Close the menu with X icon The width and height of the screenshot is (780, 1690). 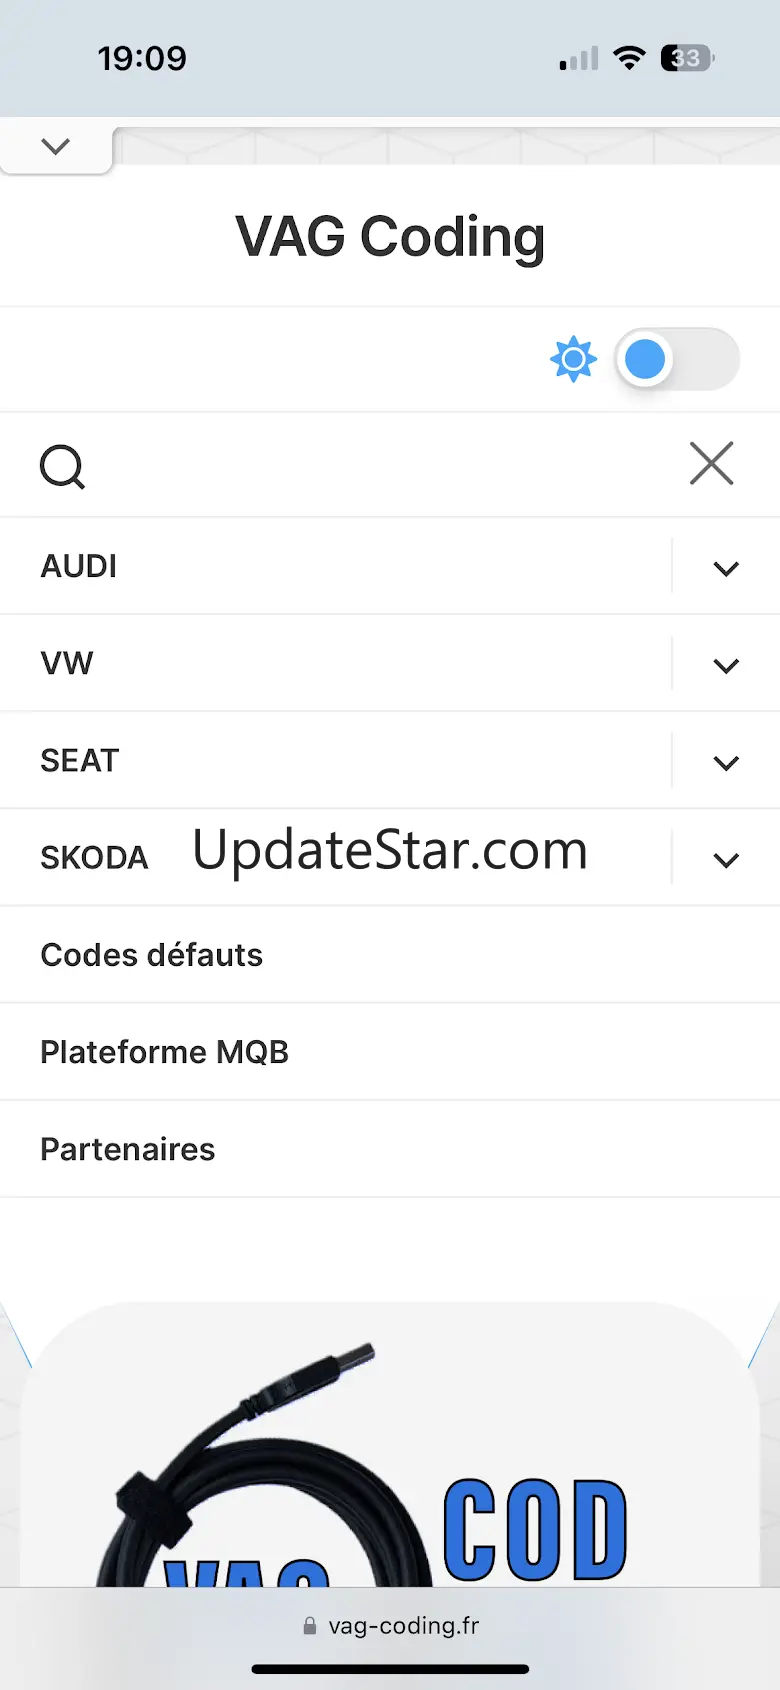[711, 464]
